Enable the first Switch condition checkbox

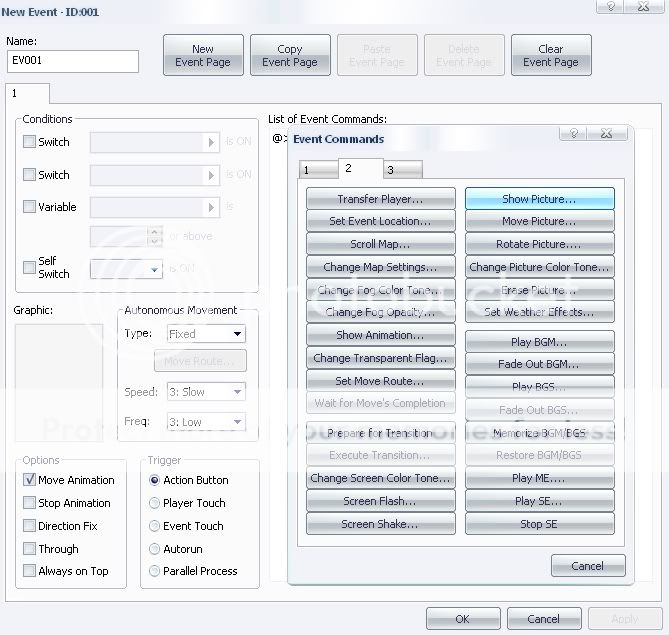[x=29, y=142]
